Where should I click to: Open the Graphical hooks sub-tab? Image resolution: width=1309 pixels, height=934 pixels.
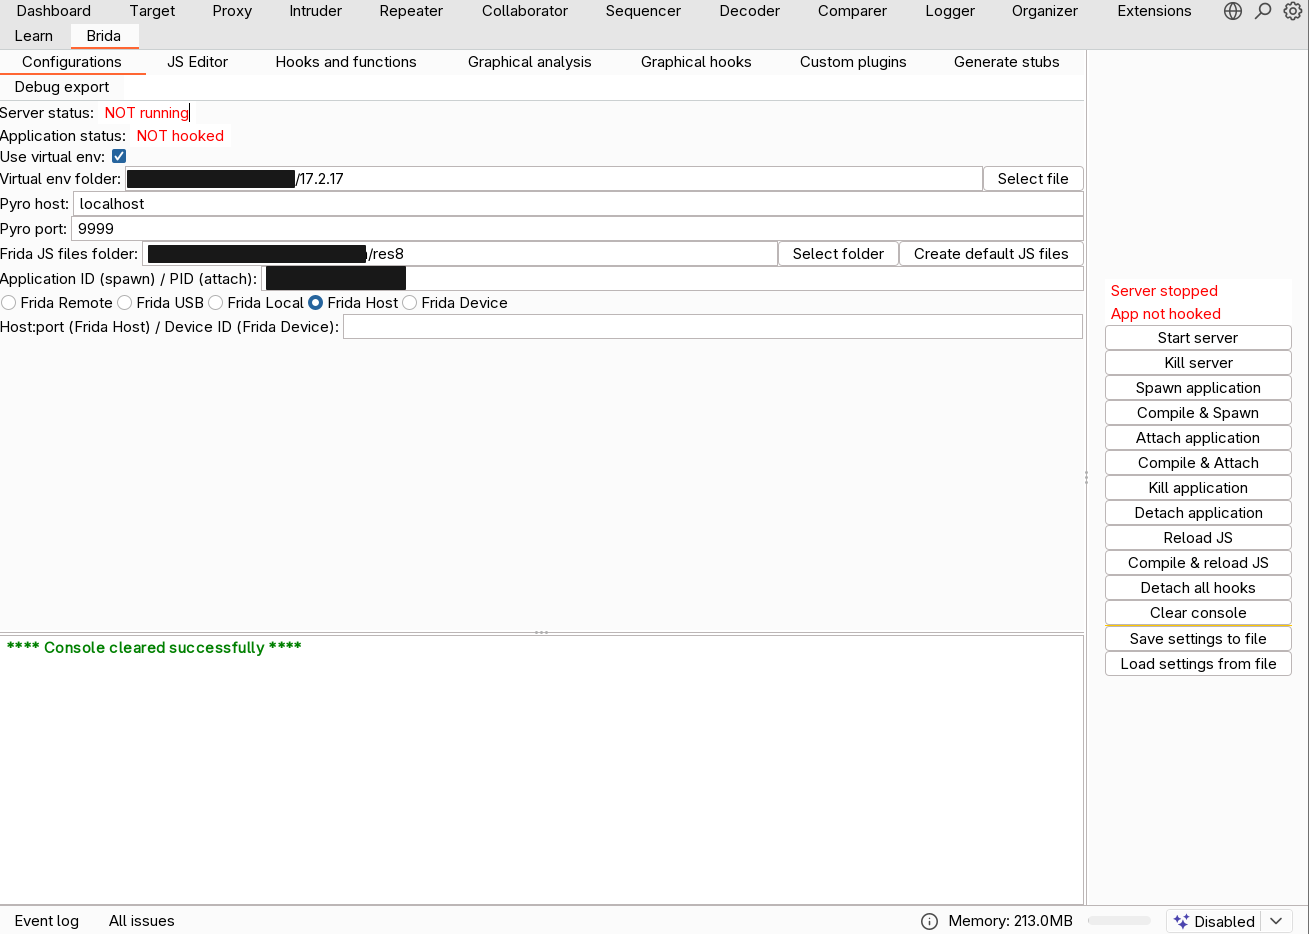click(696, 62)
